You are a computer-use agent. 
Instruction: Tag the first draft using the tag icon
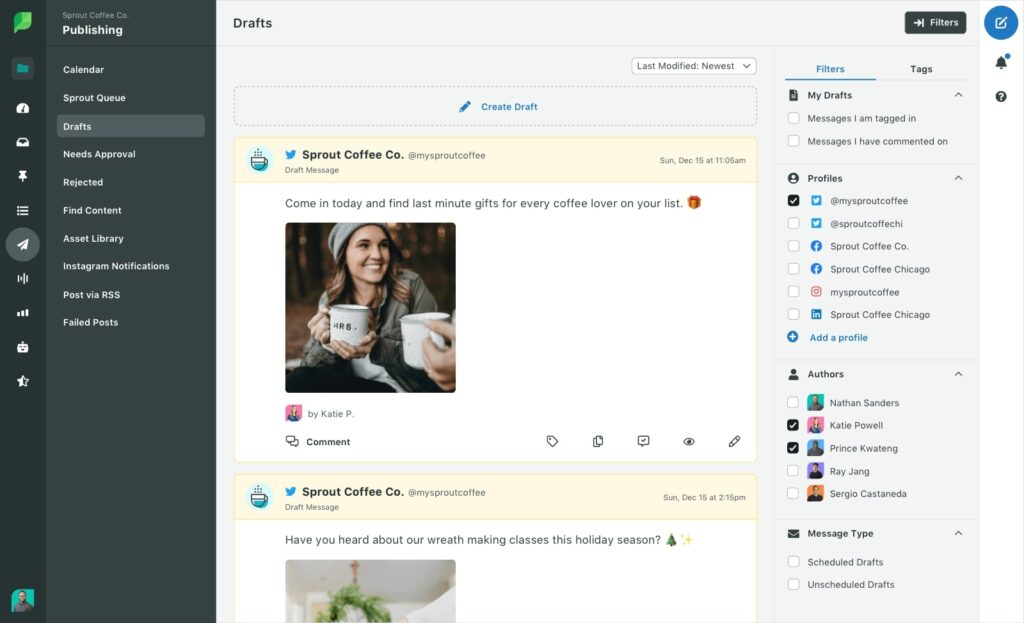tap(552, 441)
